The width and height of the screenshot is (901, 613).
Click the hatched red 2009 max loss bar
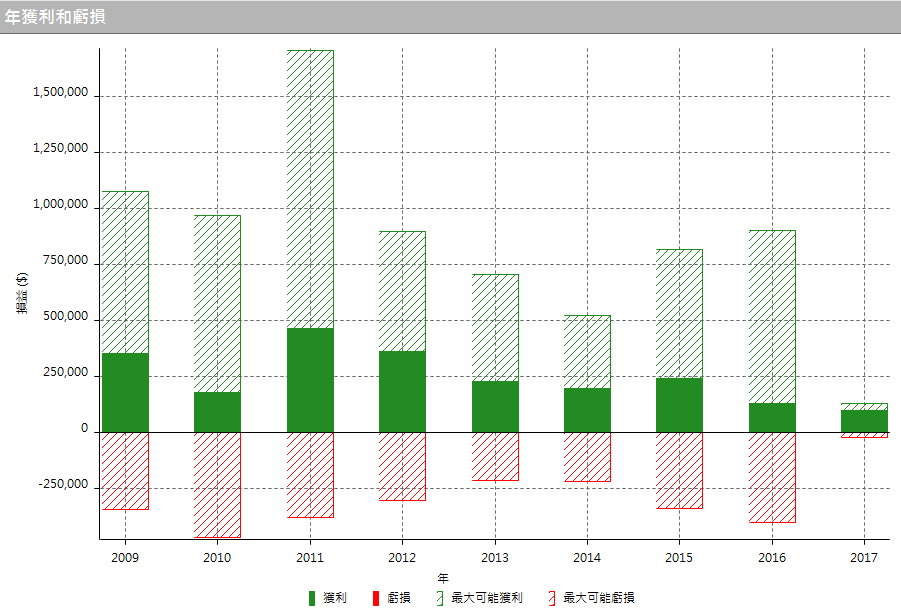tap(125, 471)
